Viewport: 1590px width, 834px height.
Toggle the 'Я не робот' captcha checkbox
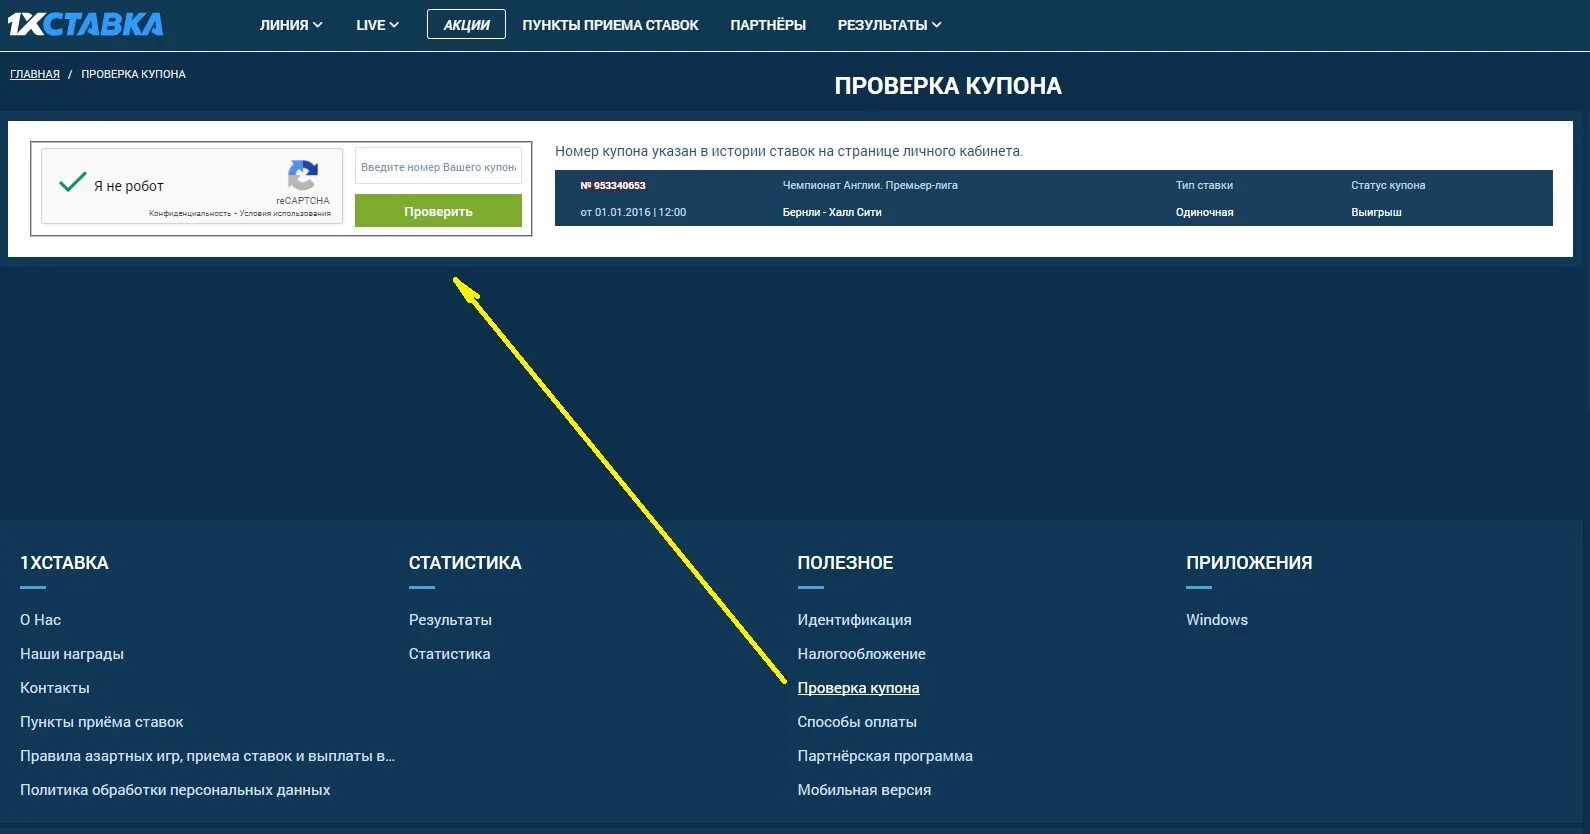[x=73, y=183]
